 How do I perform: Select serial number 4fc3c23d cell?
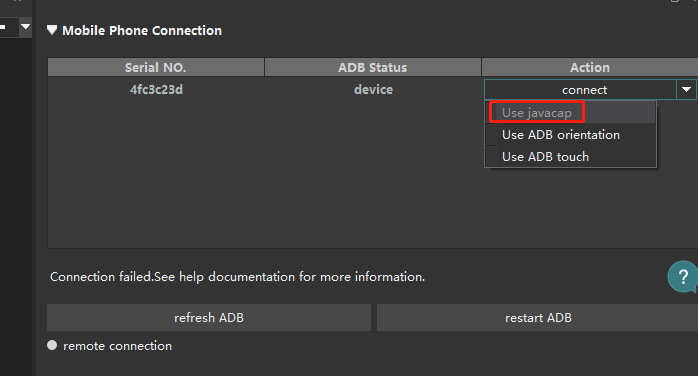point(156,89)
